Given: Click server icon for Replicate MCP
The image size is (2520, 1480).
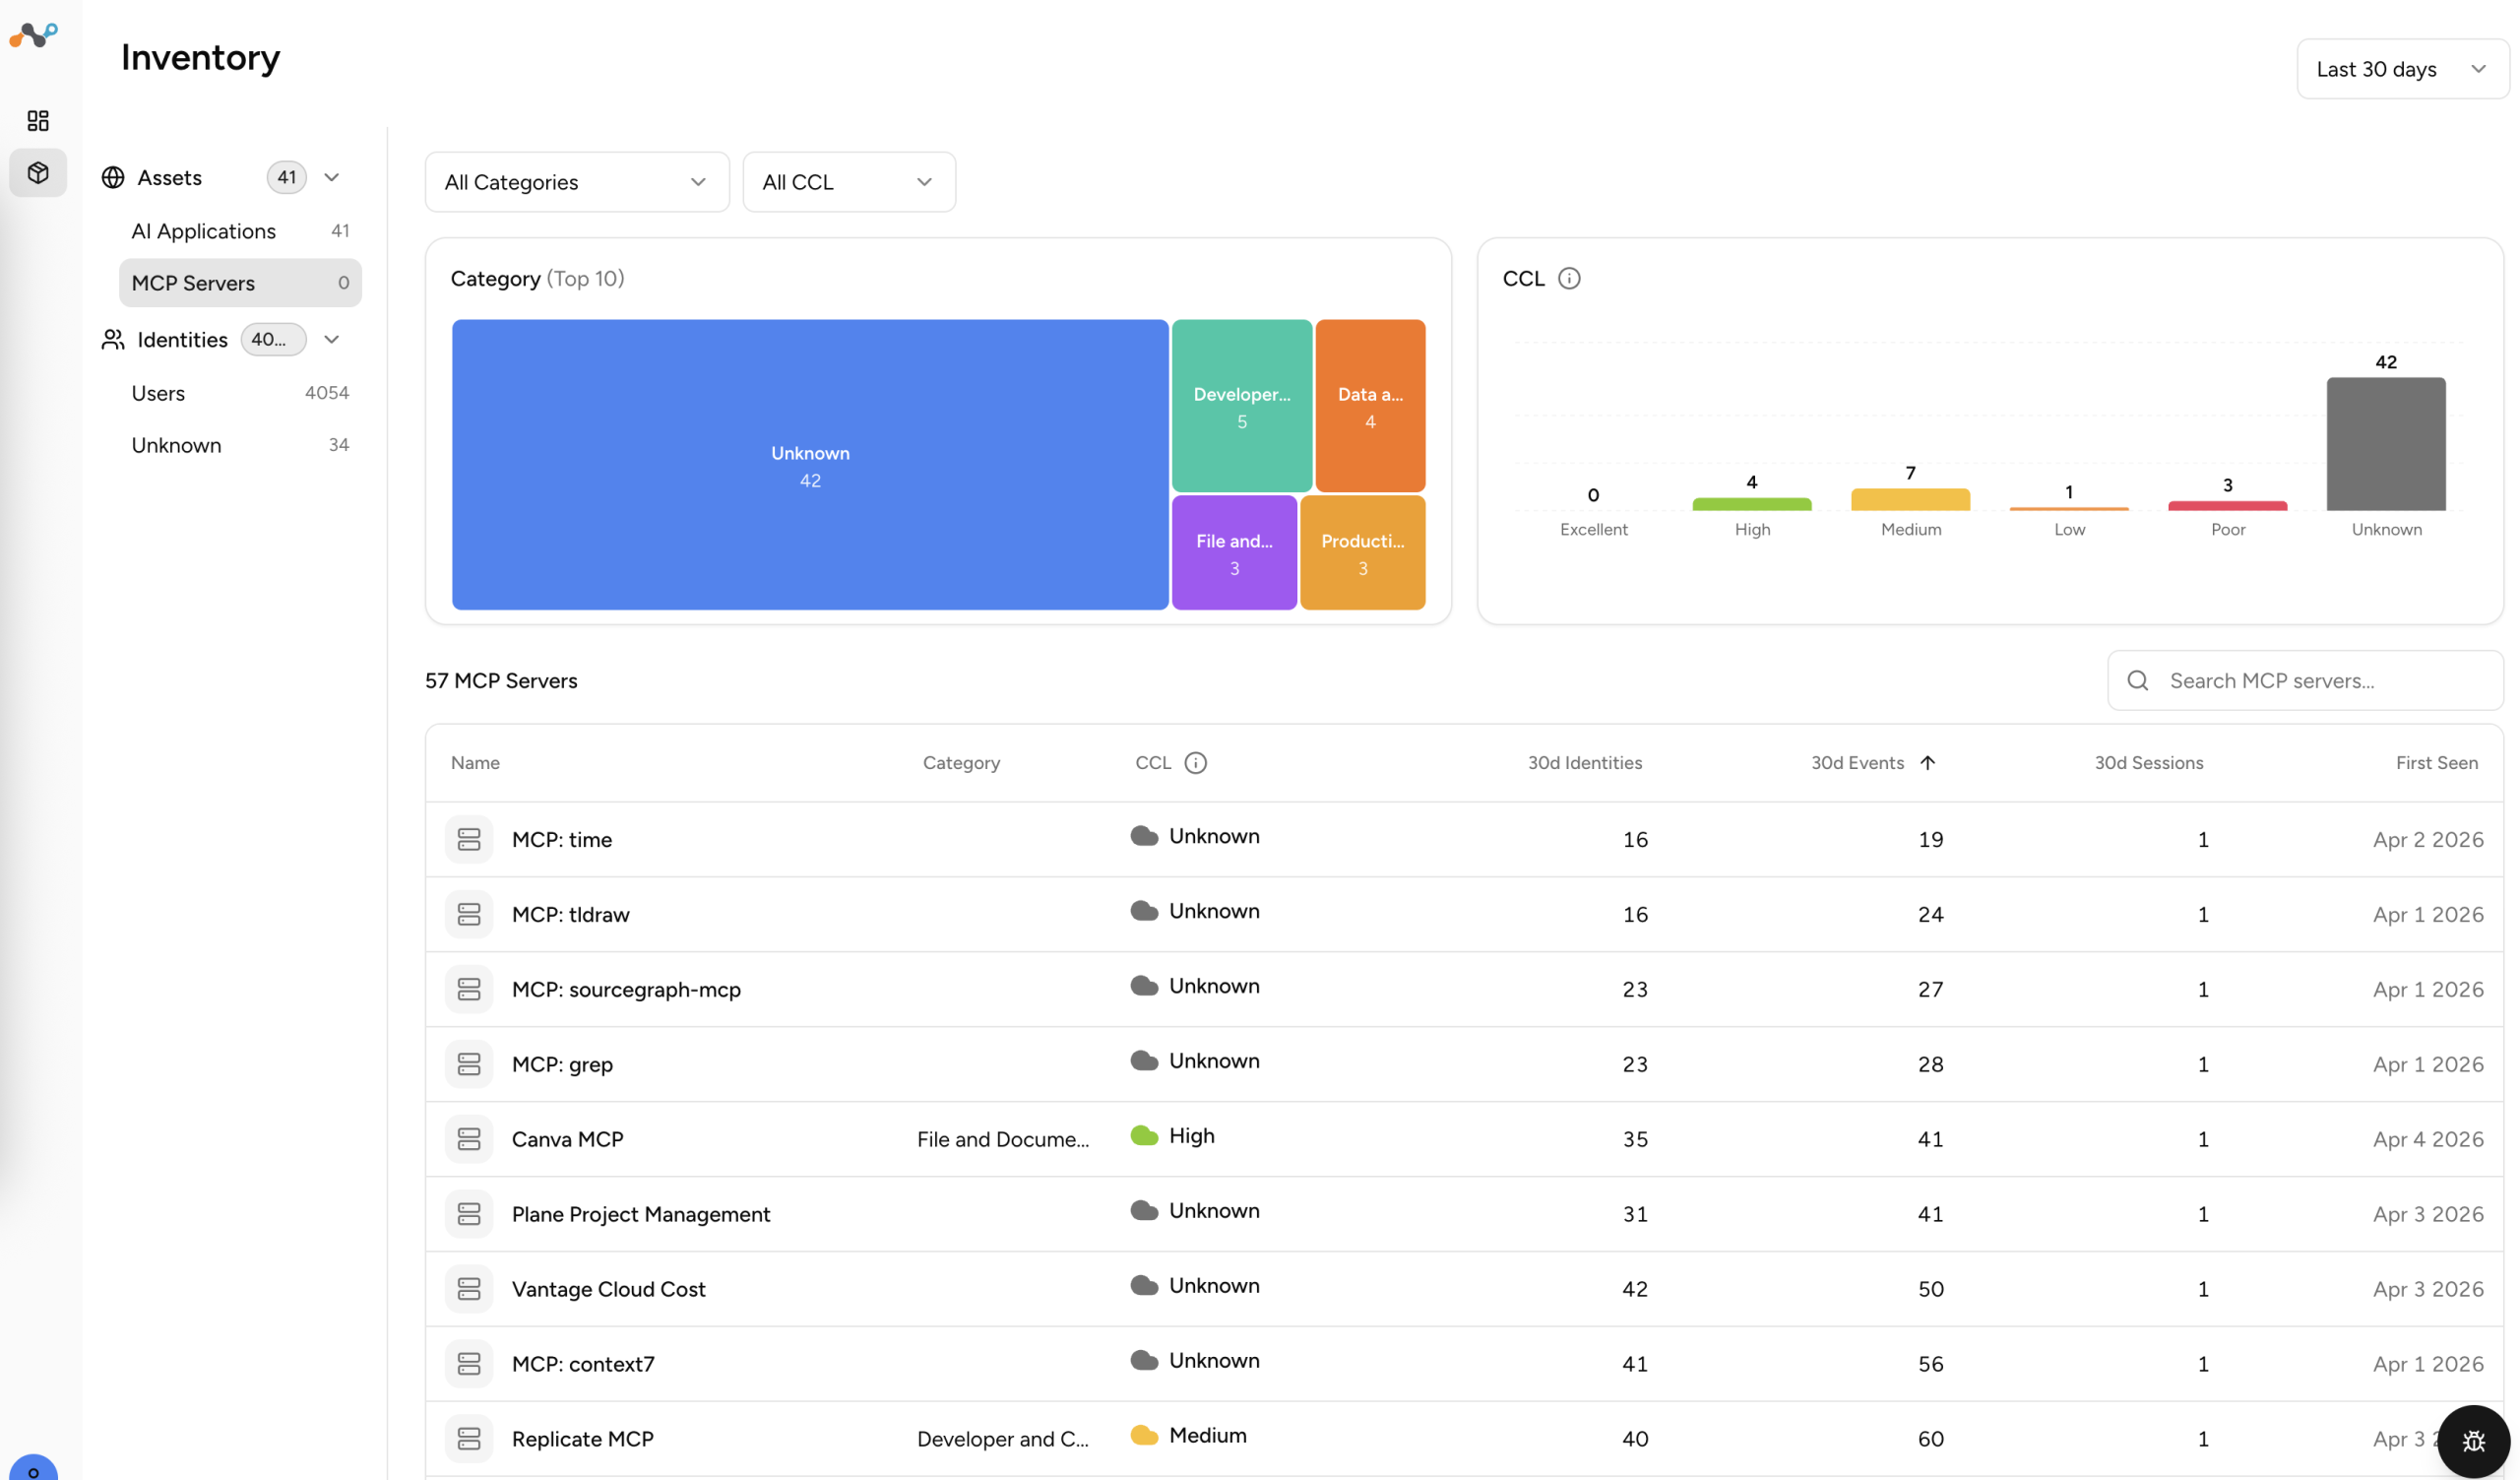Looking at the screenshot, I should click(x=469, y=1439).
